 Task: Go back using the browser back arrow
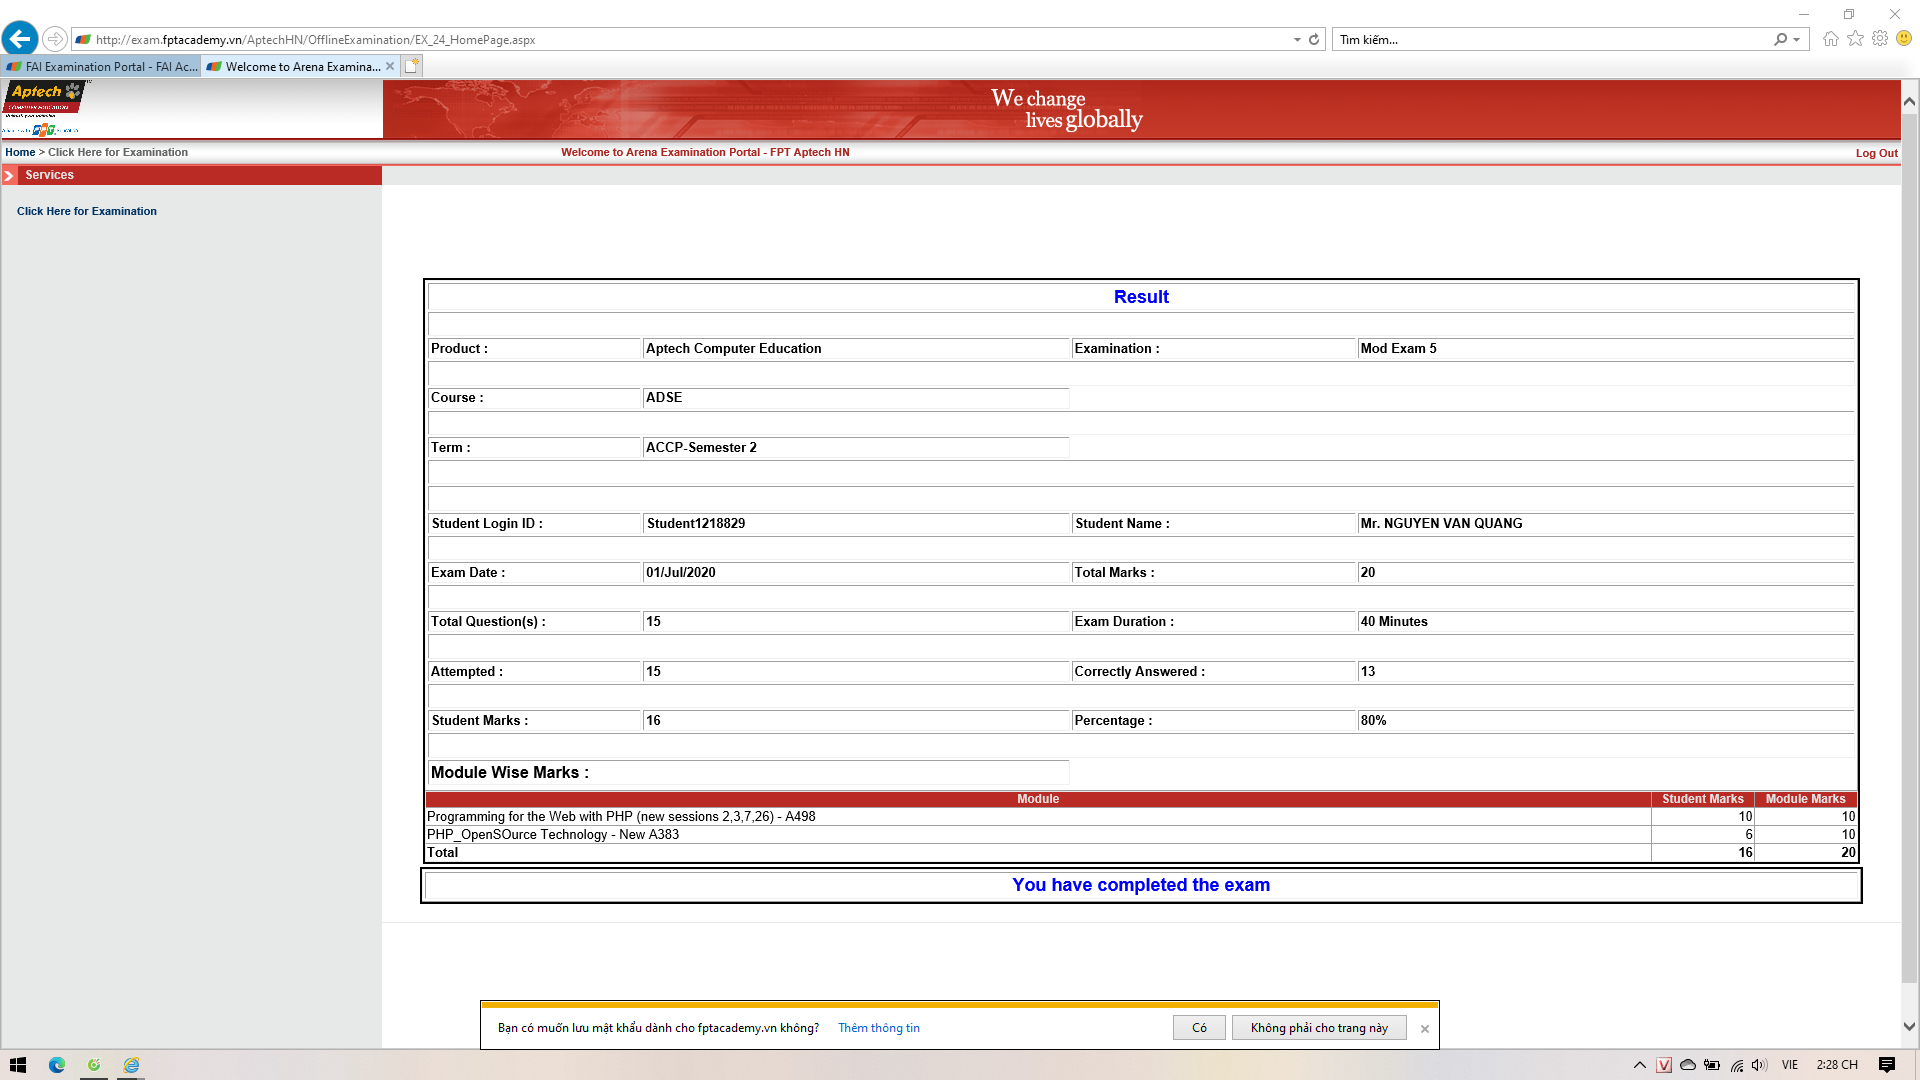(20, 39)
